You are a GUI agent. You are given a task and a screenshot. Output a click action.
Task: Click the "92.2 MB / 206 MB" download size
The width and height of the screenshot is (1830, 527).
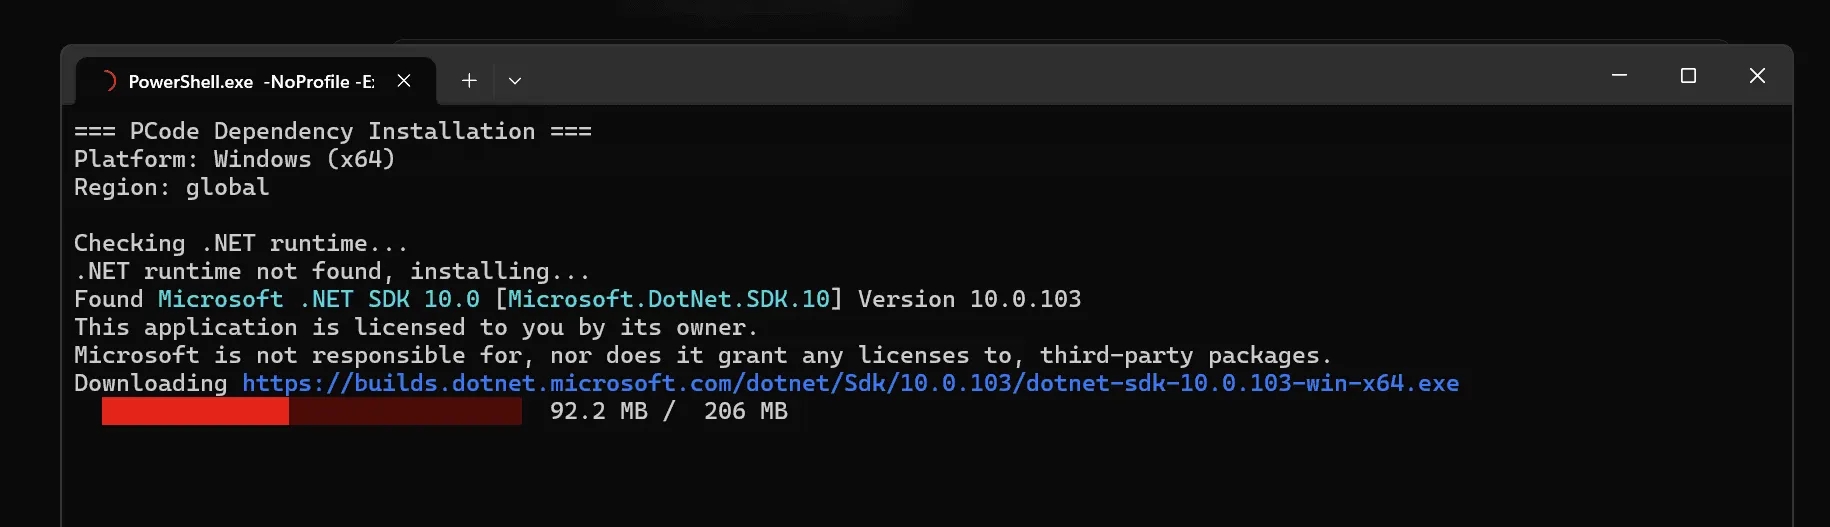tap(668, 411)
